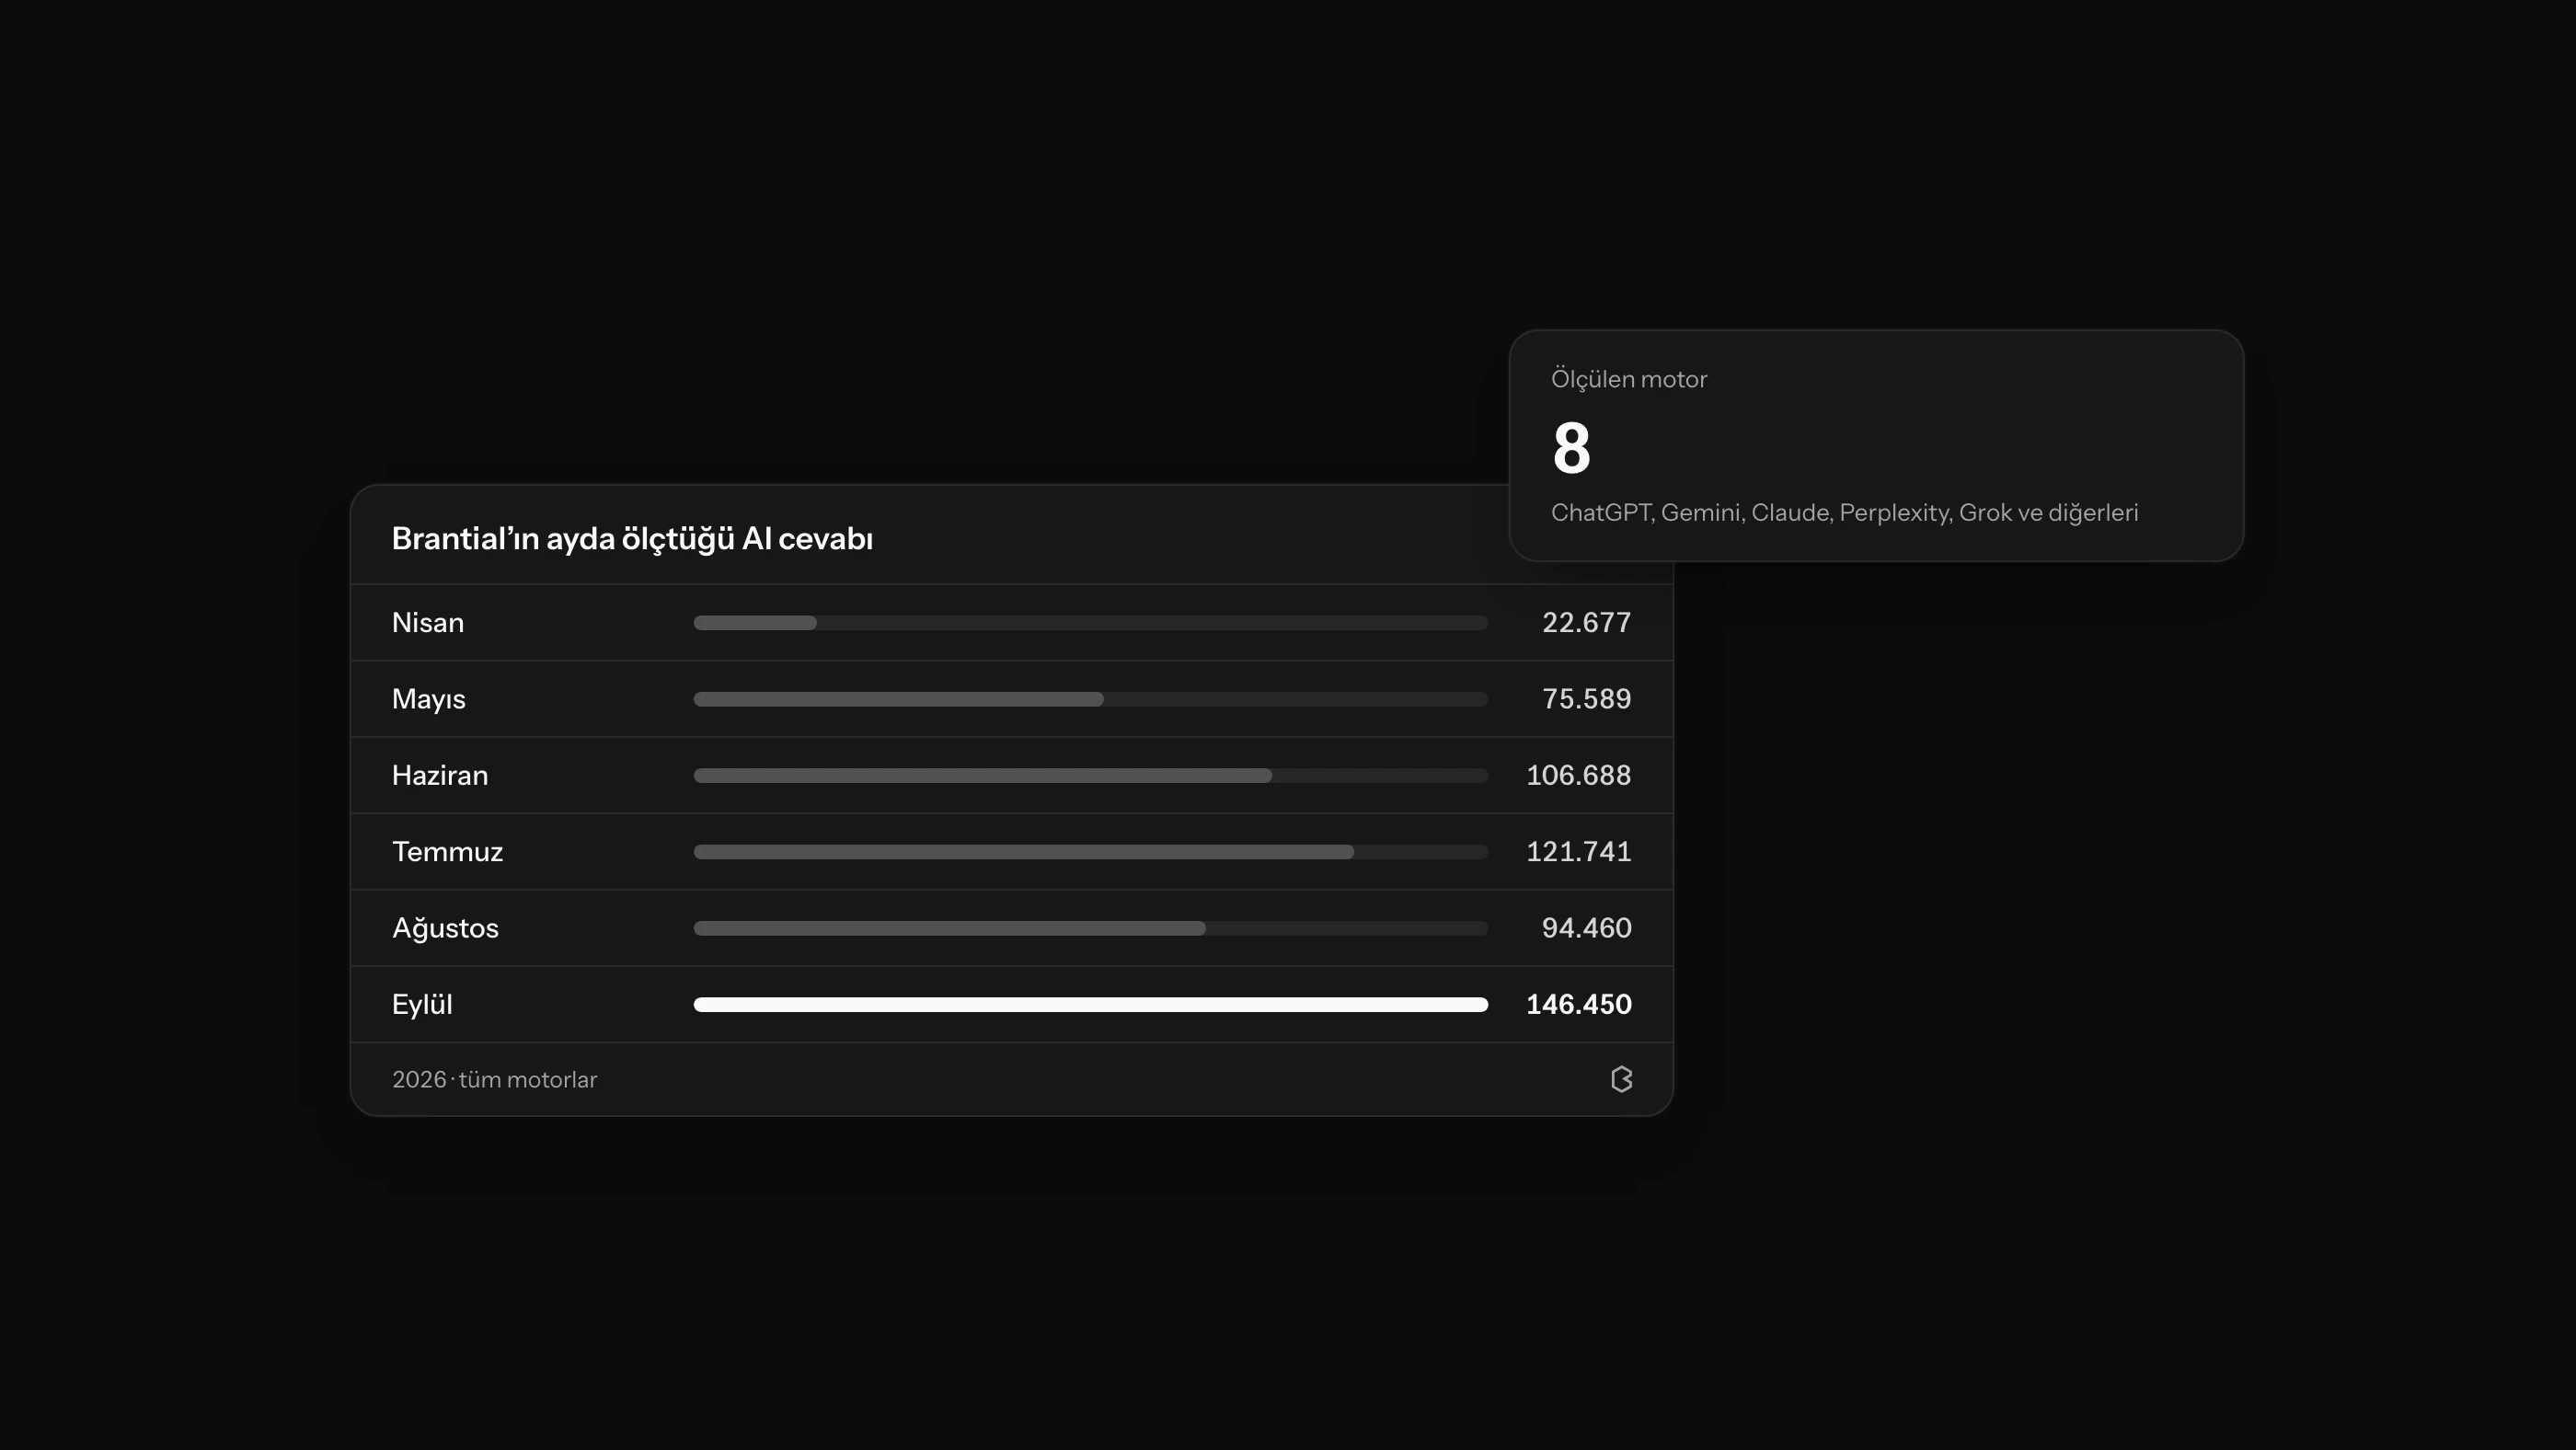Click the '2026 · tüm motorlar' footer text
The image size is (2576, 1450).
click(494, 1080)
